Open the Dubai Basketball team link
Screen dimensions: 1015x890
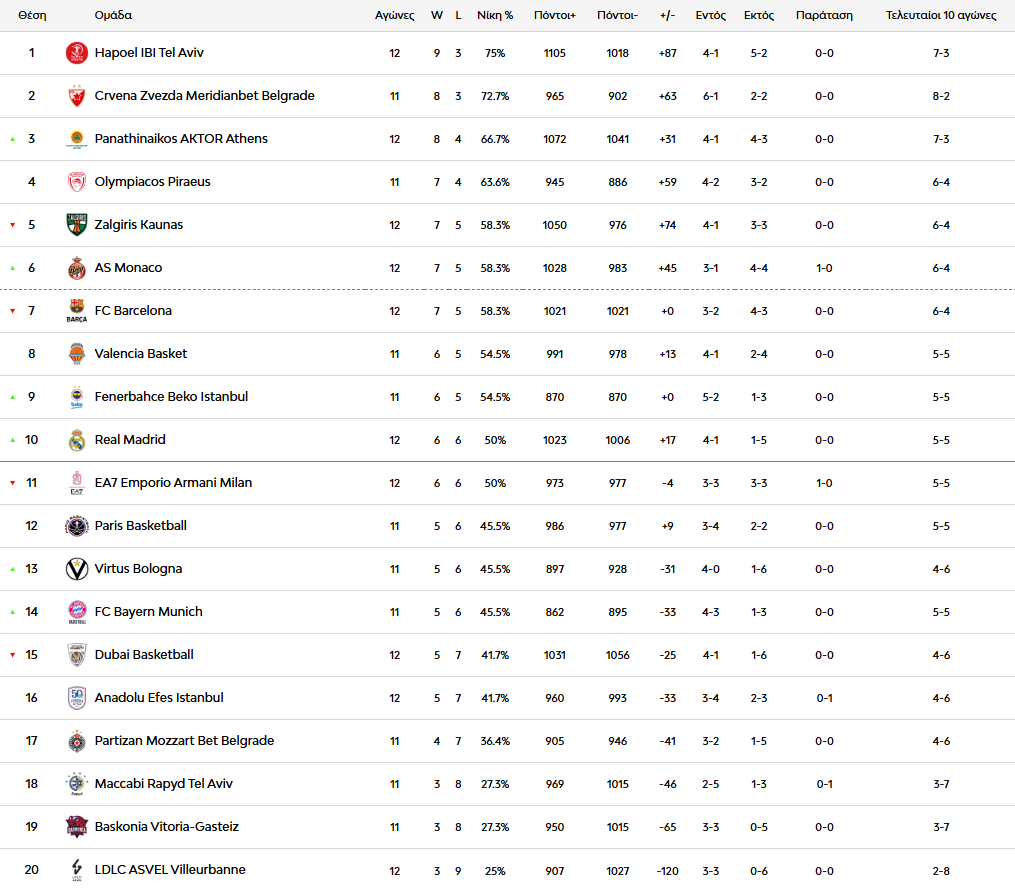pos(144,655)
